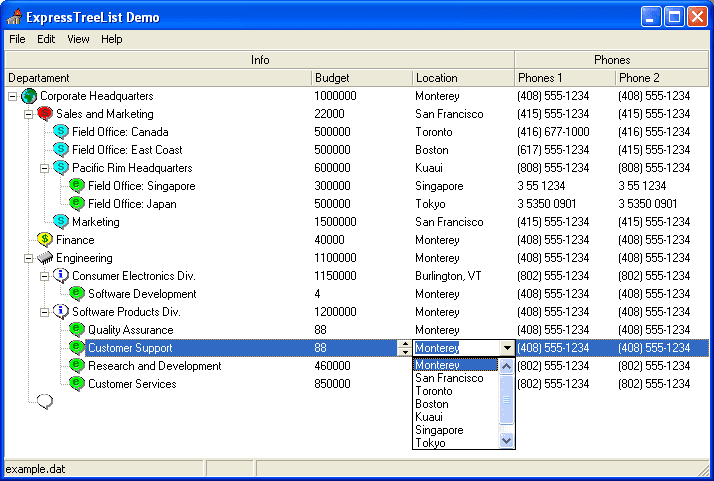Click the Burlington, VT location cell
This screenshot has height=481, width=714.
[448, 276]
